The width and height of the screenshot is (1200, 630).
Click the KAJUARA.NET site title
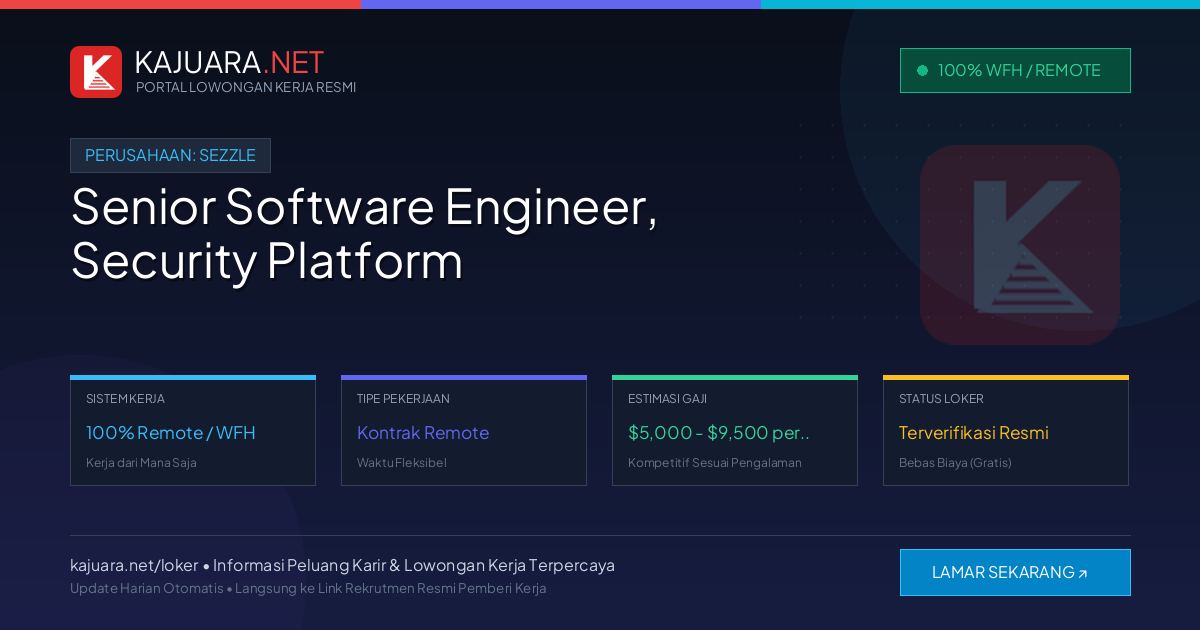229,62
